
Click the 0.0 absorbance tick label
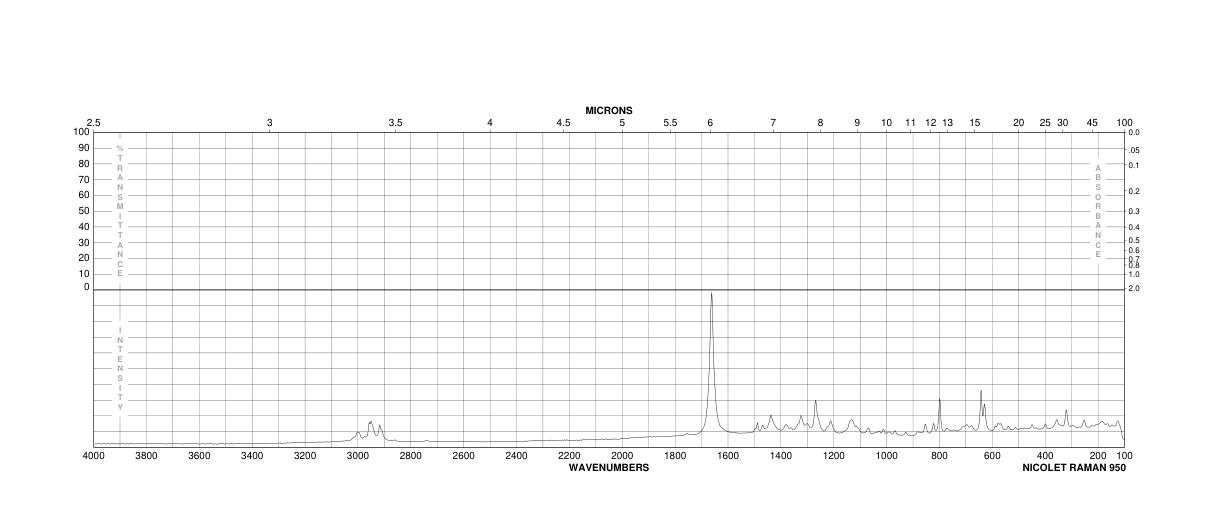click(1133, 132)
